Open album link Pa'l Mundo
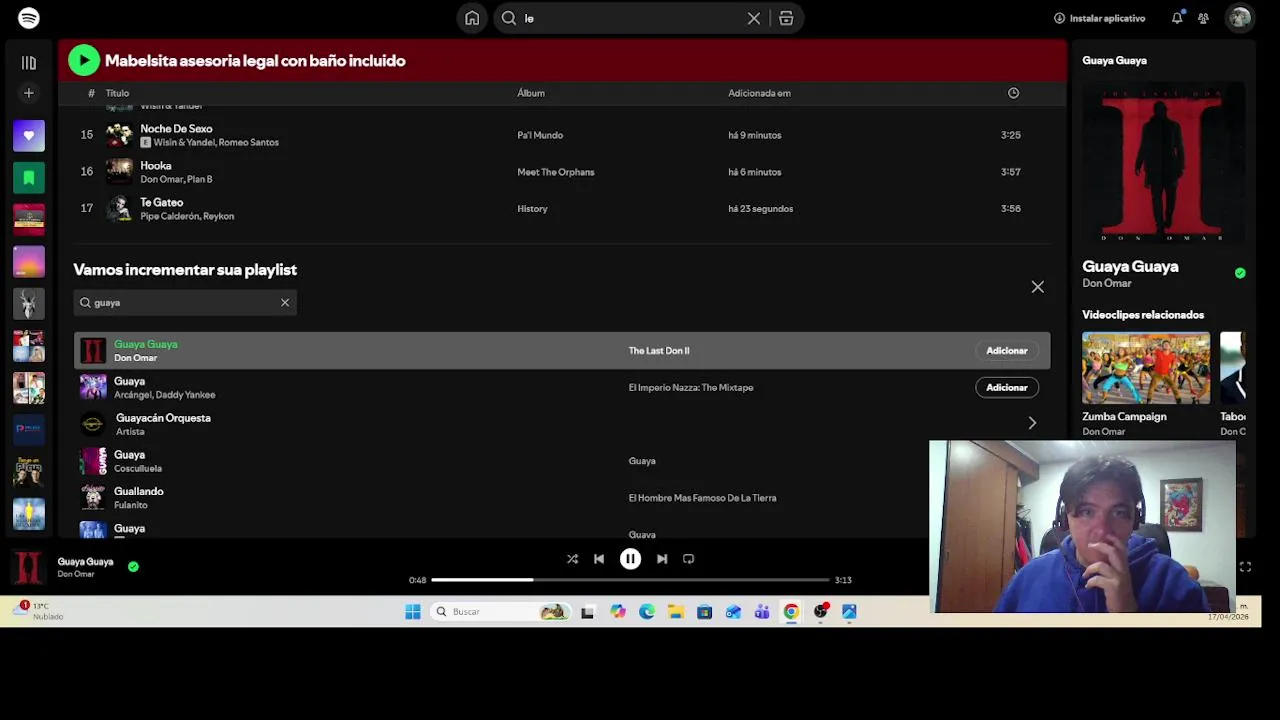The image size is (1280, 720). point(540,135)
